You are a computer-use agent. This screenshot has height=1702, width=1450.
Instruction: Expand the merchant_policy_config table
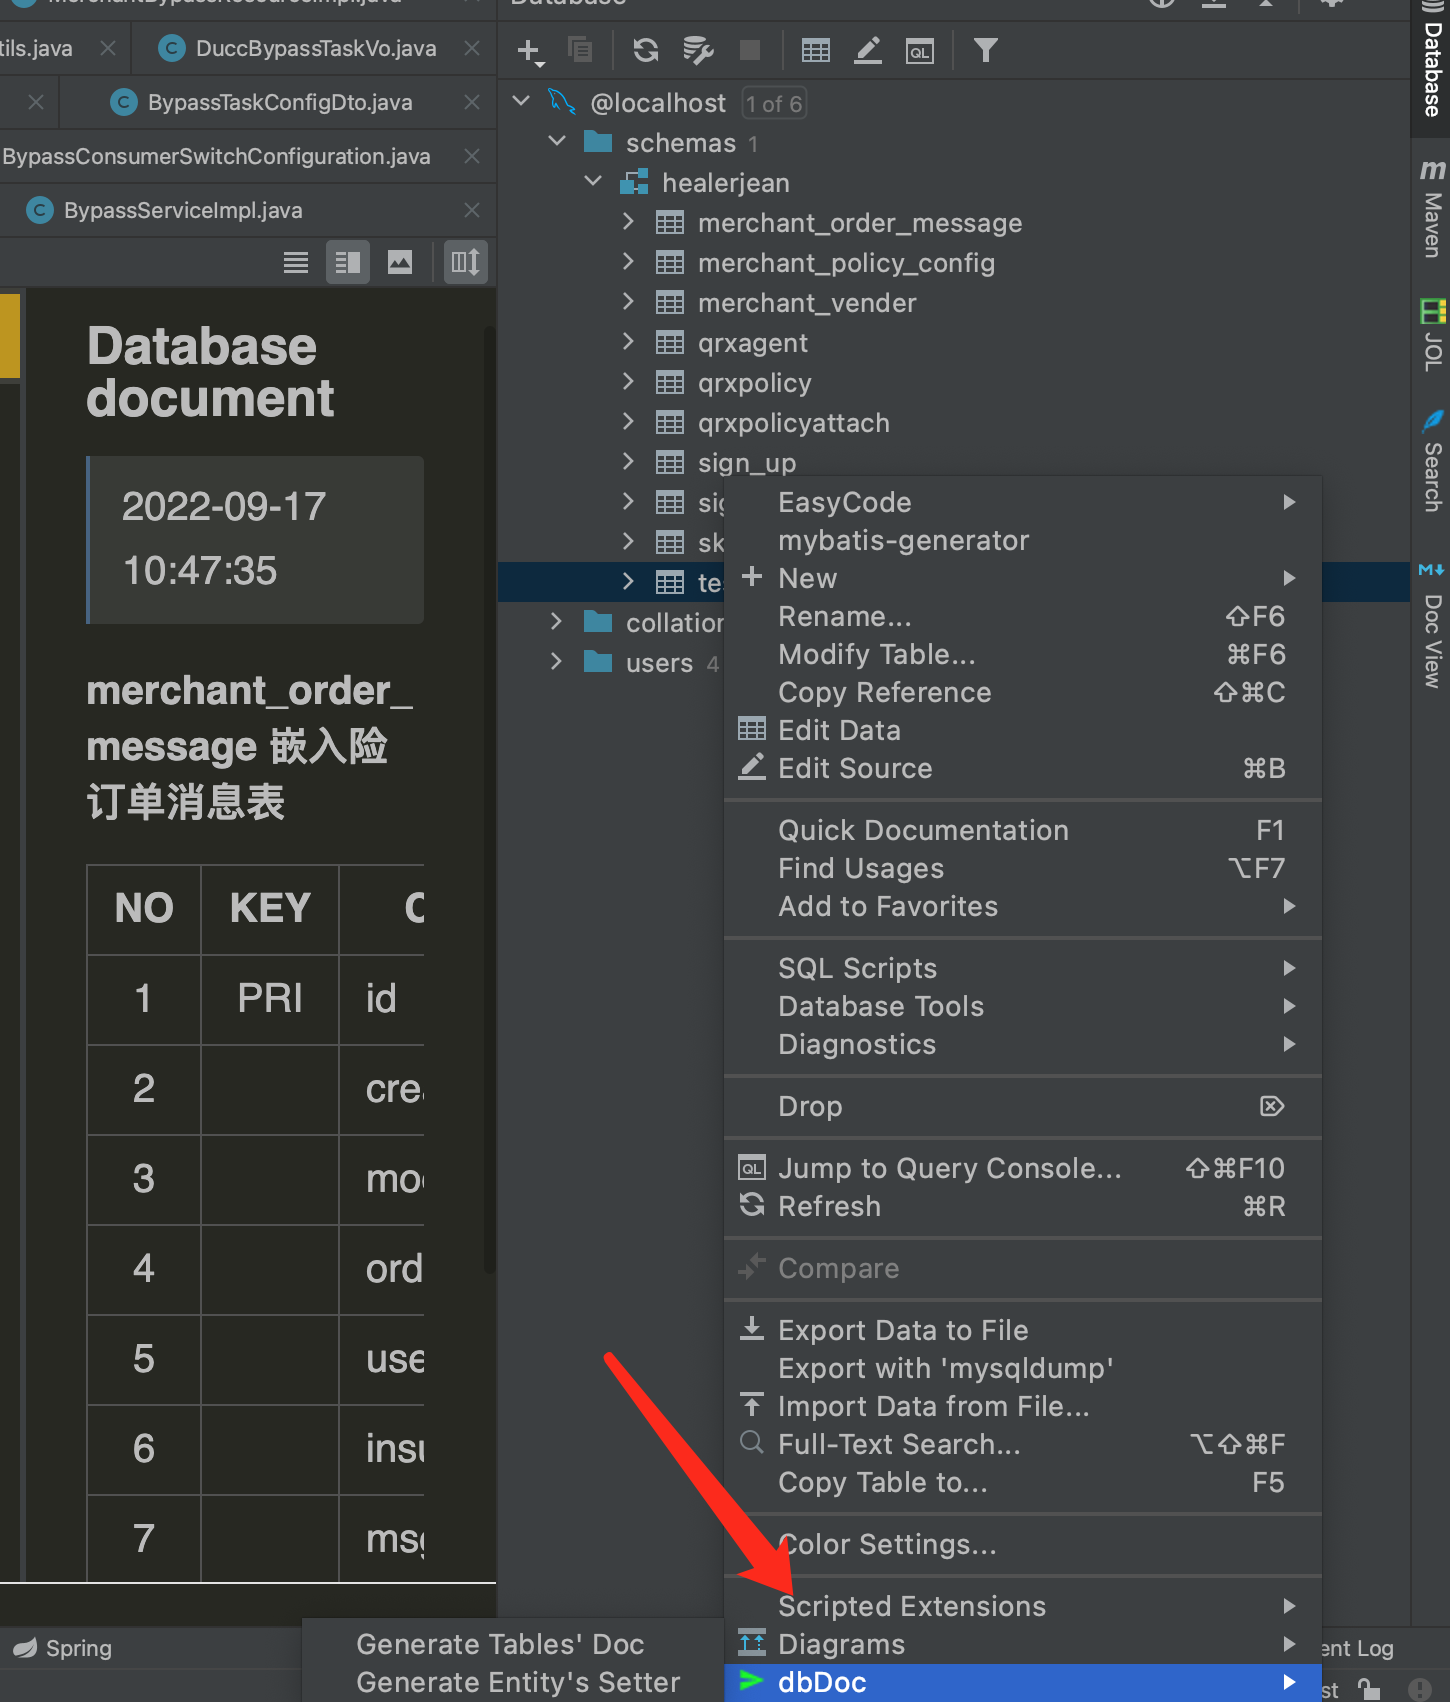coord(628,261)
